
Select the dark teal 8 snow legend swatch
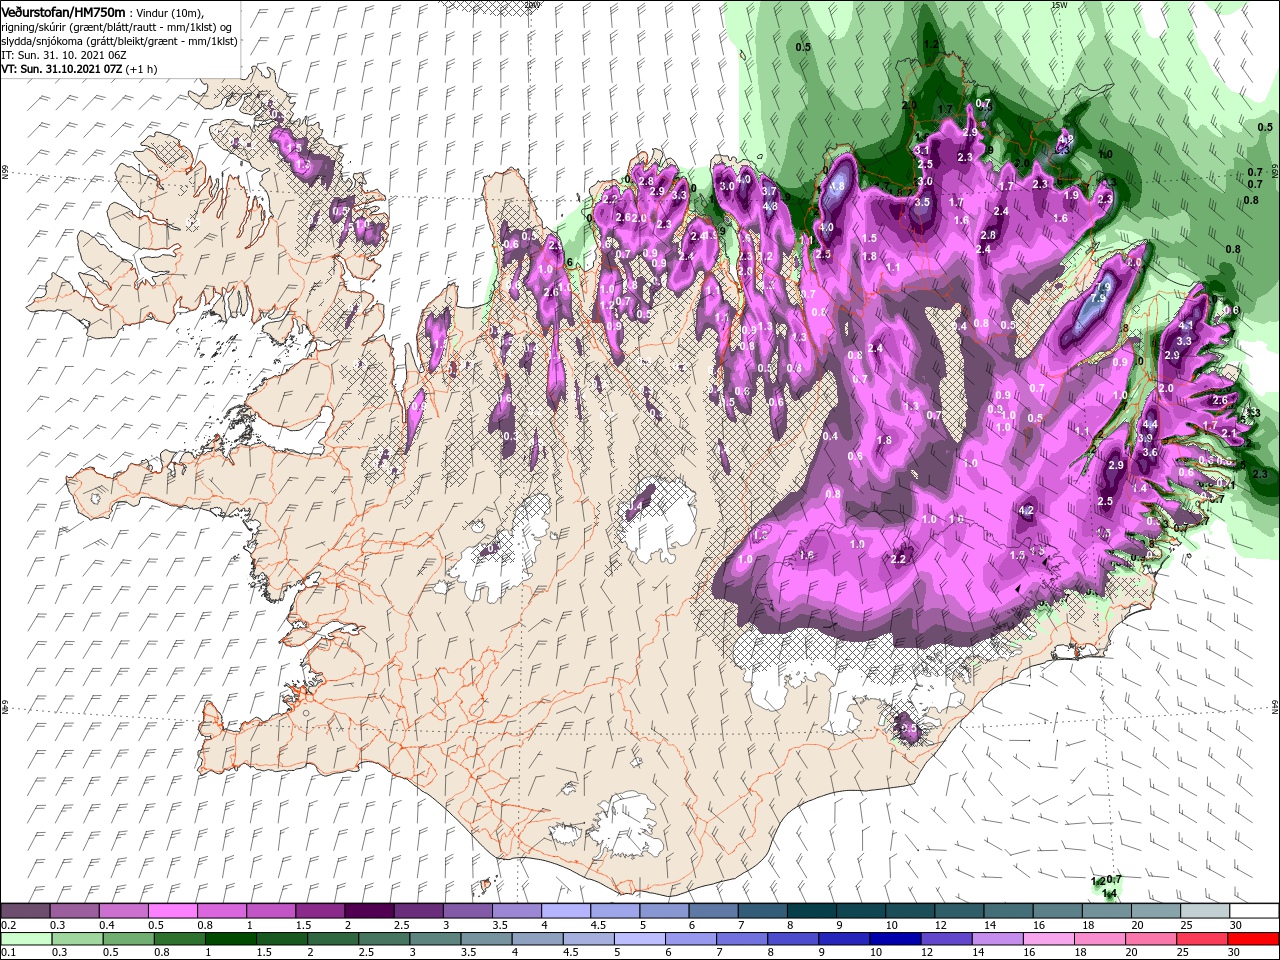(812, 910)
